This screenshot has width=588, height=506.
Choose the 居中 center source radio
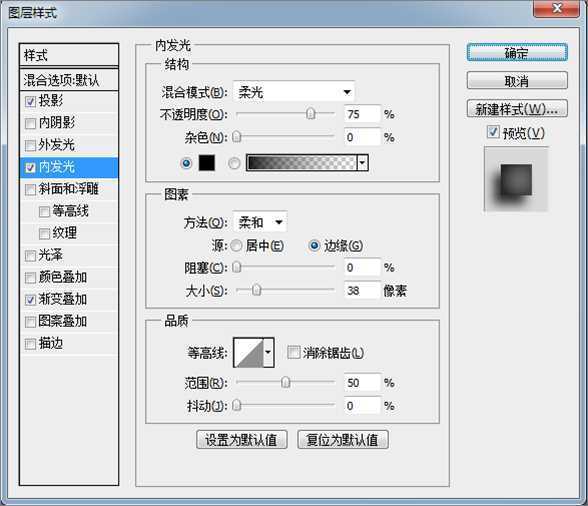[236, 246]
